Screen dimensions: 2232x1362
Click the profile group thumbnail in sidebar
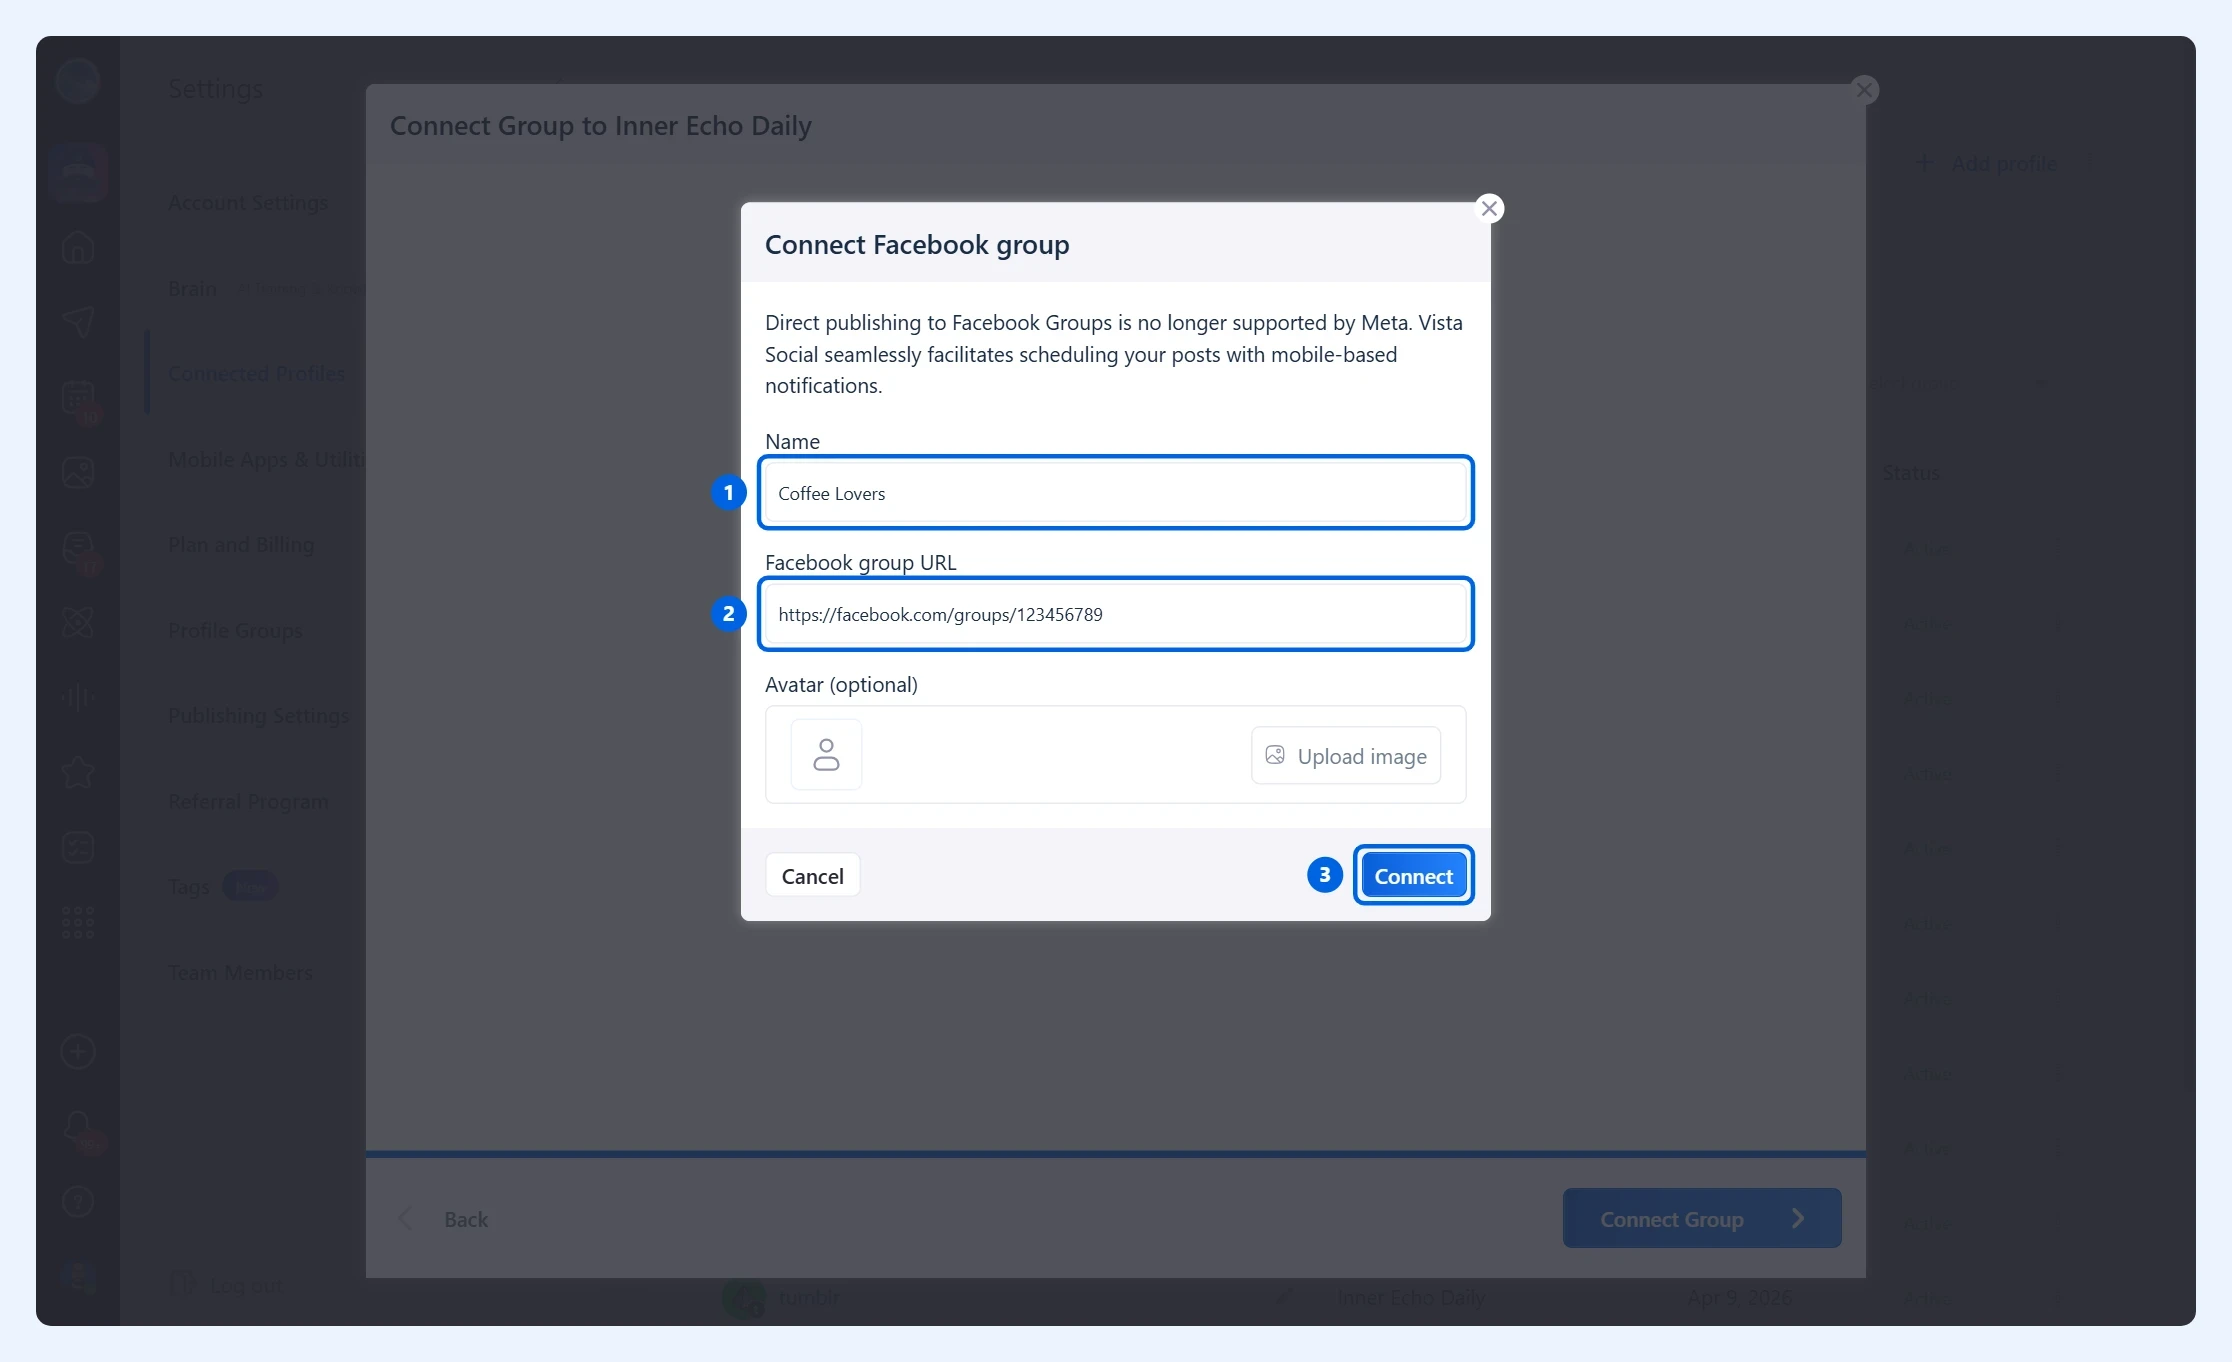click(78, 172)
